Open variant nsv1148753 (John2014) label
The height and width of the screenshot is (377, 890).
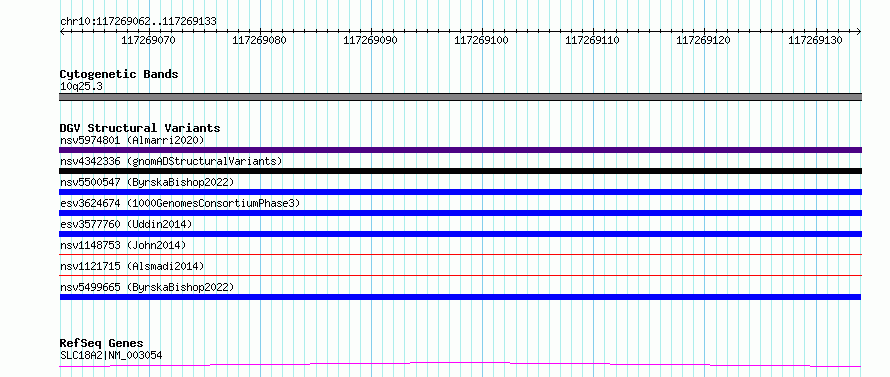point(123,245)
